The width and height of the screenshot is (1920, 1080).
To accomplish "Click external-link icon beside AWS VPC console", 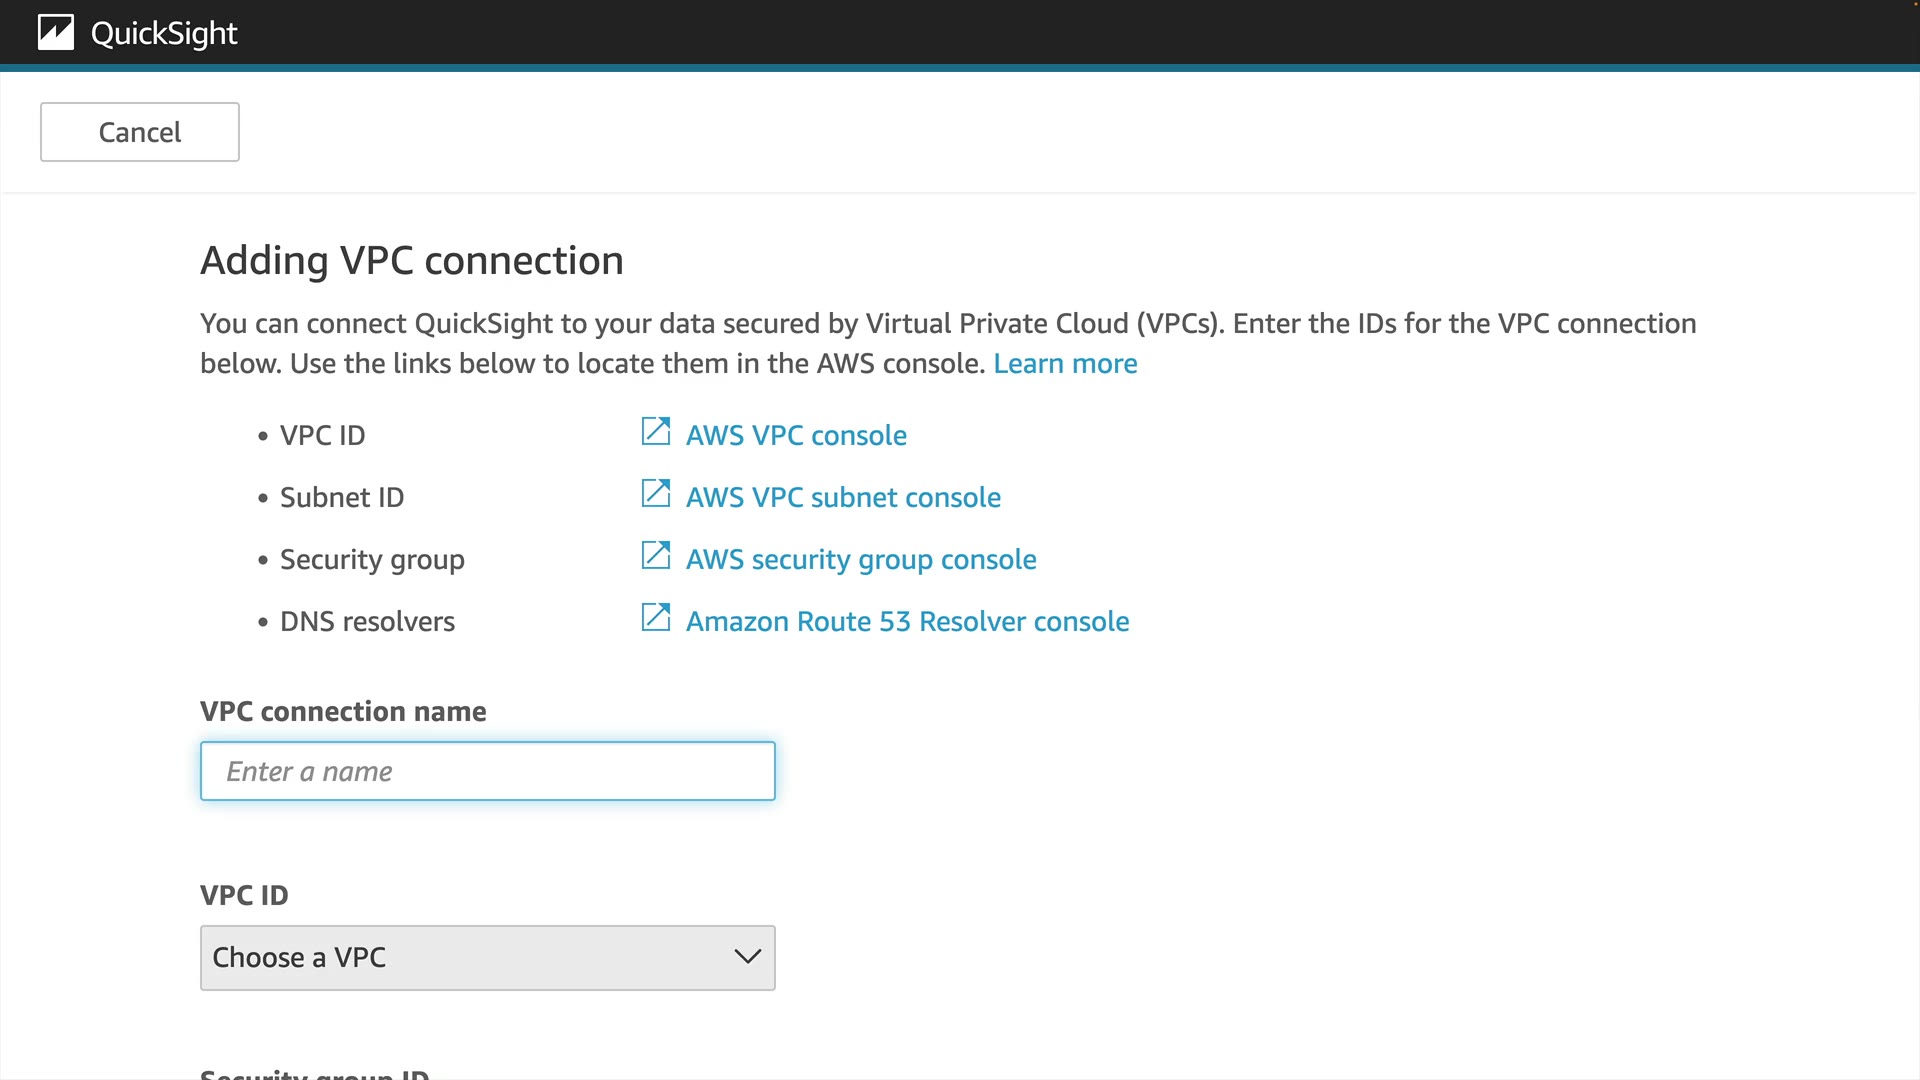I will (656, 432).
